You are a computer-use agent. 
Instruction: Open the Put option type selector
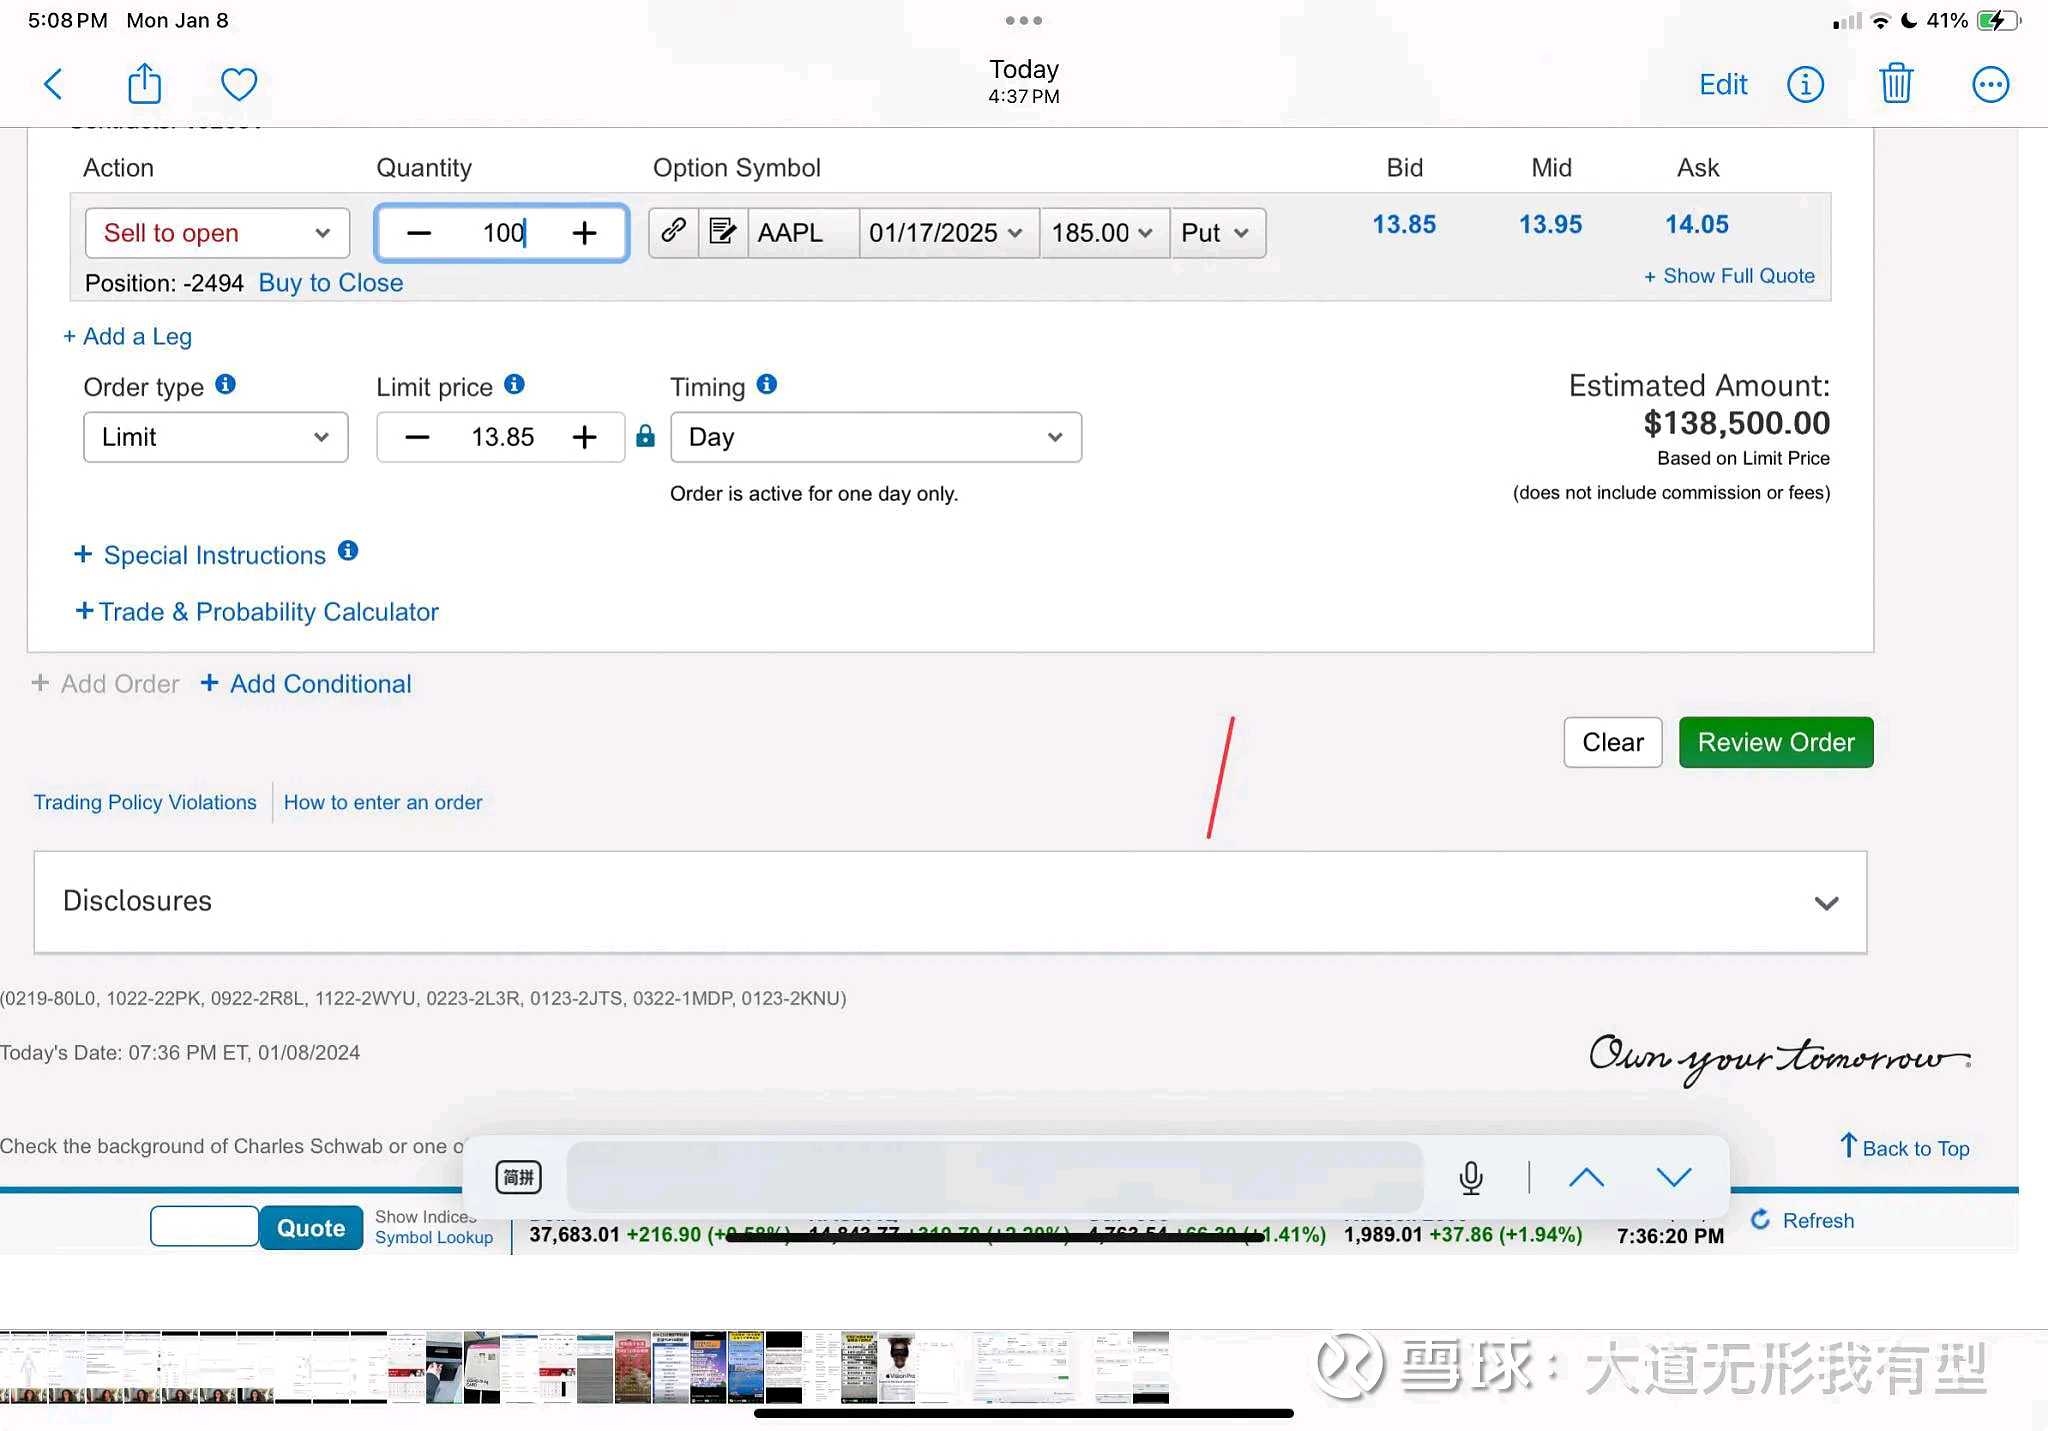click(1216, 232)
